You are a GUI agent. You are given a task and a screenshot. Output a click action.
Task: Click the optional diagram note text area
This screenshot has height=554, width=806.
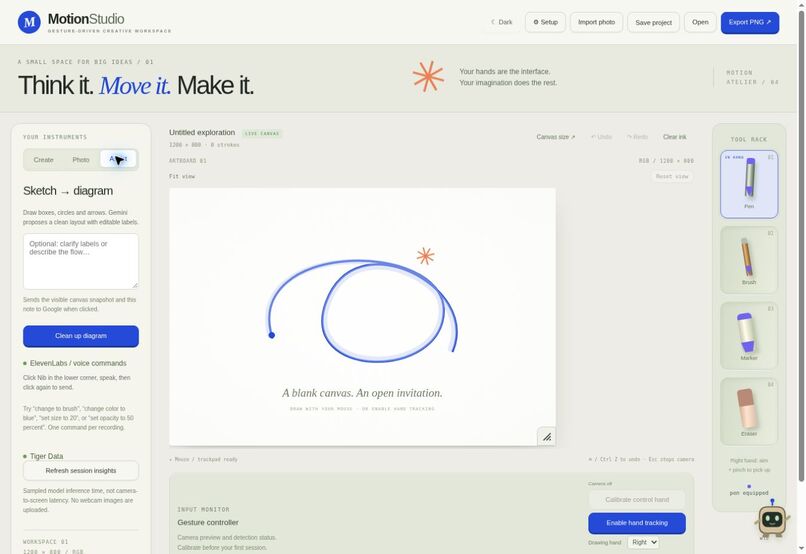tap(81, 261)
